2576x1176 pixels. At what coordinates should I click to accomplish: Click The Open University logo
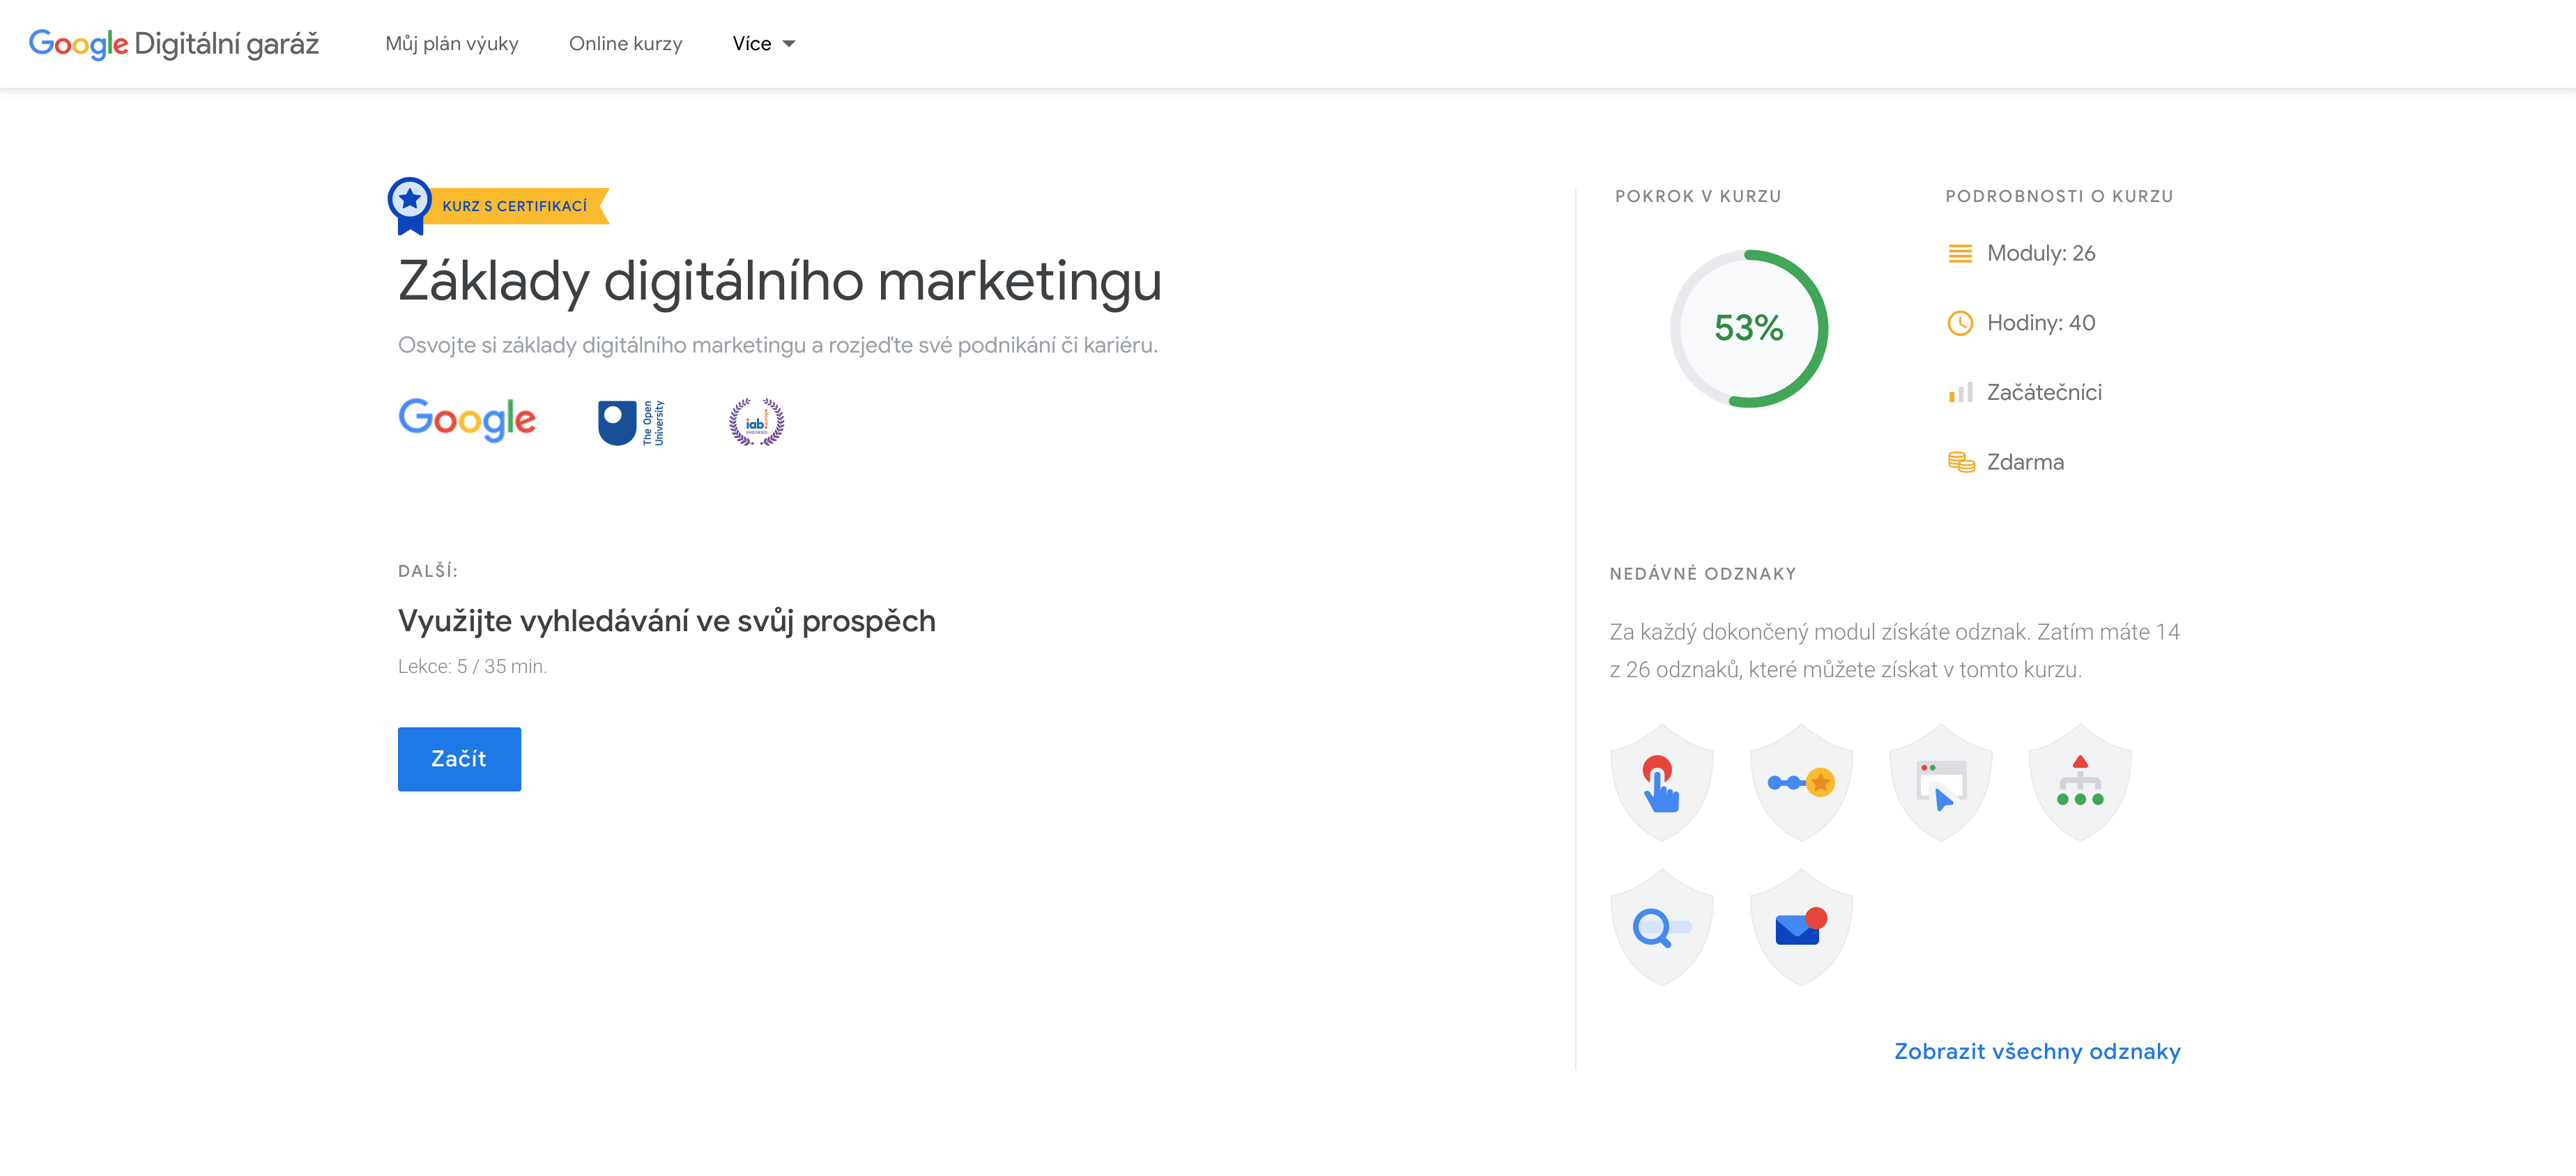[630, 422]
